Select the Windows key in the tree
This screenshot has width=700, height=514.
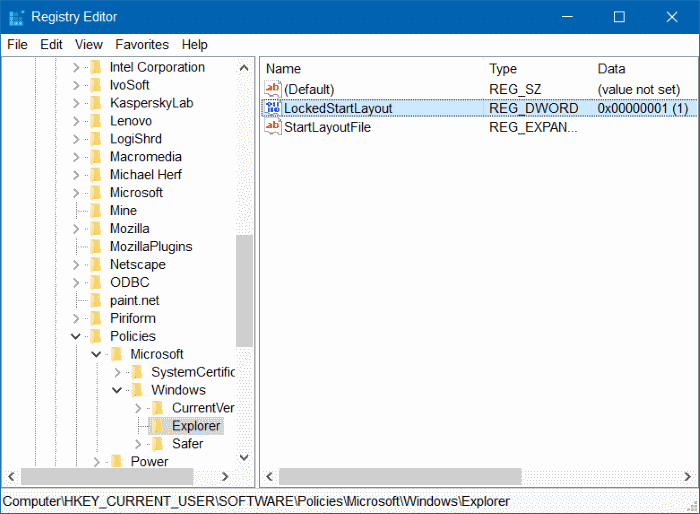click(x=178, y=390)
